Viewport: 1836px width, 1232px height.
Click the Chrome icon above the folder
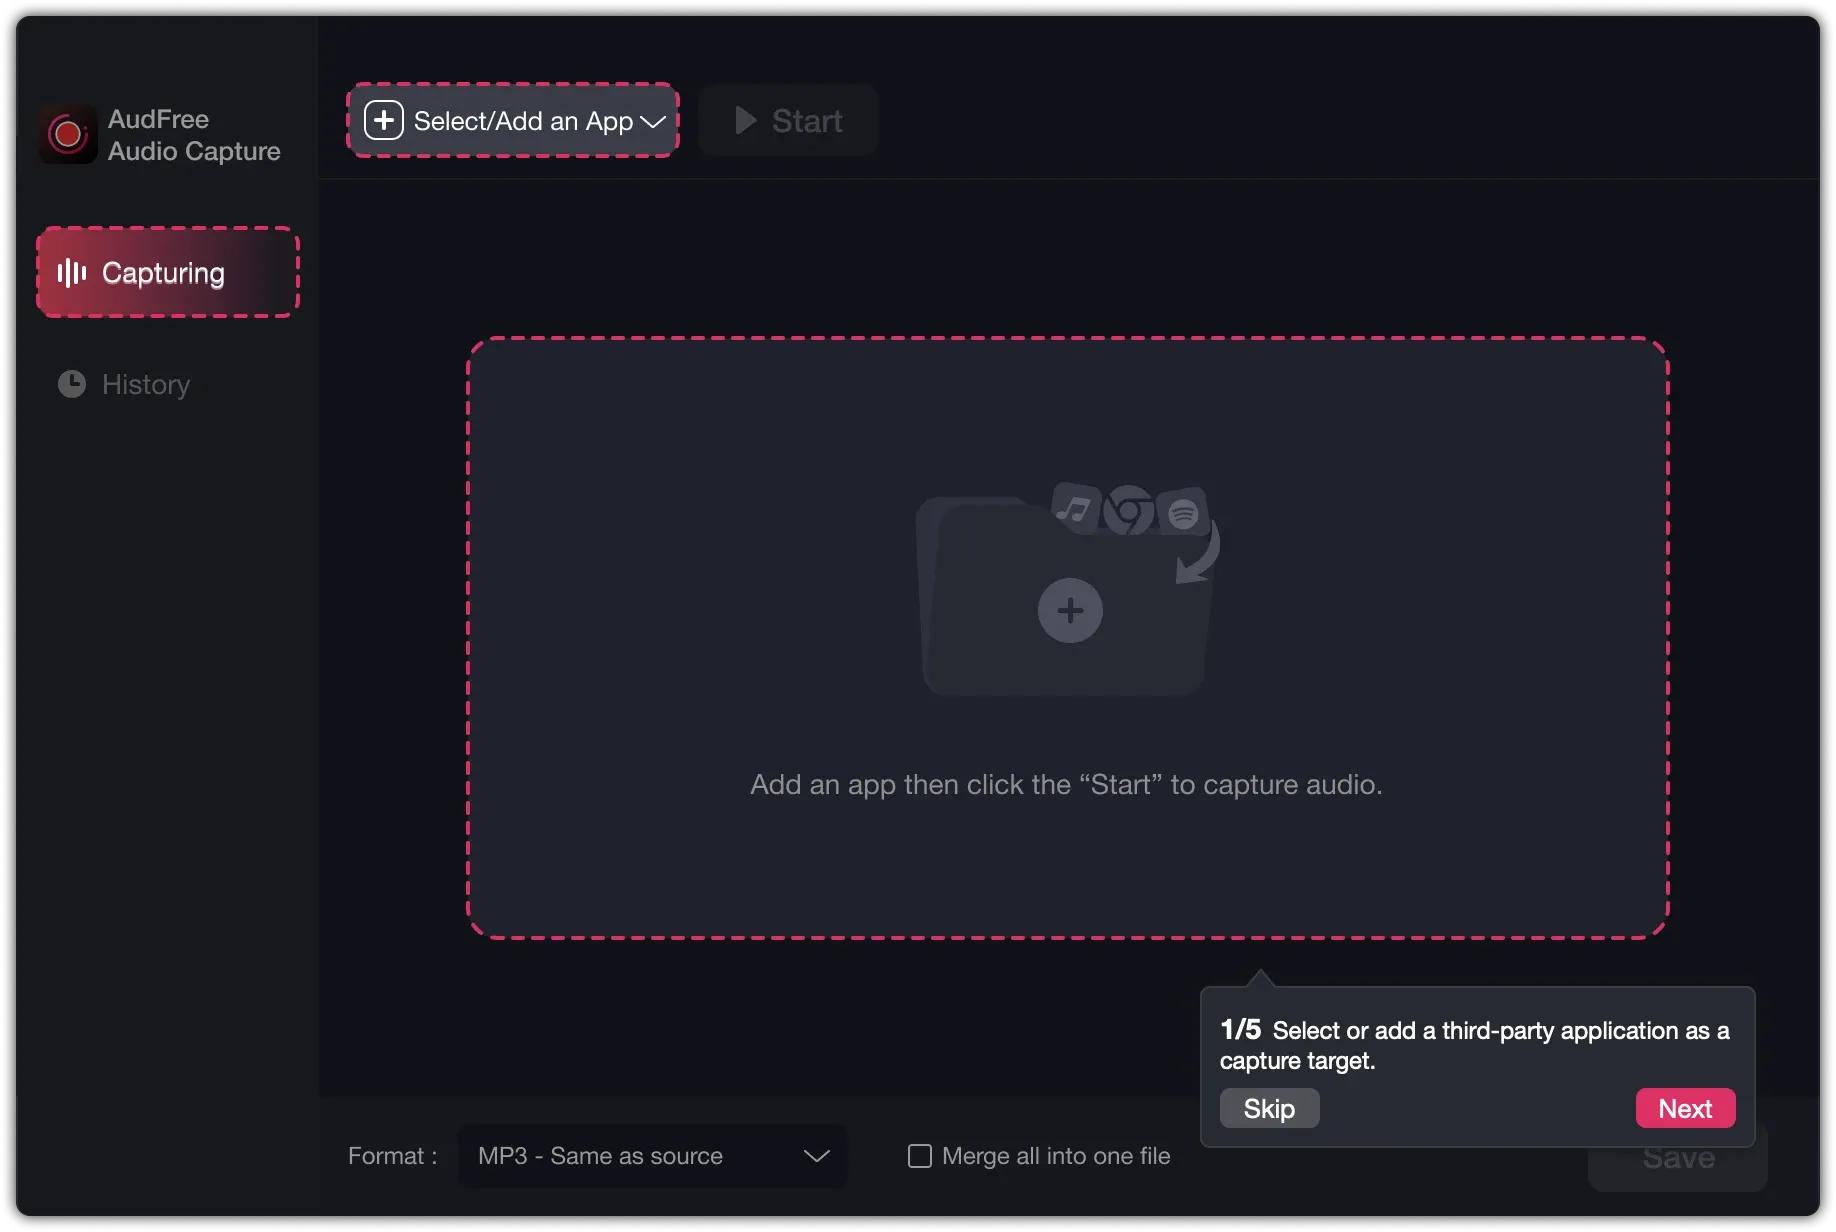1129,513
